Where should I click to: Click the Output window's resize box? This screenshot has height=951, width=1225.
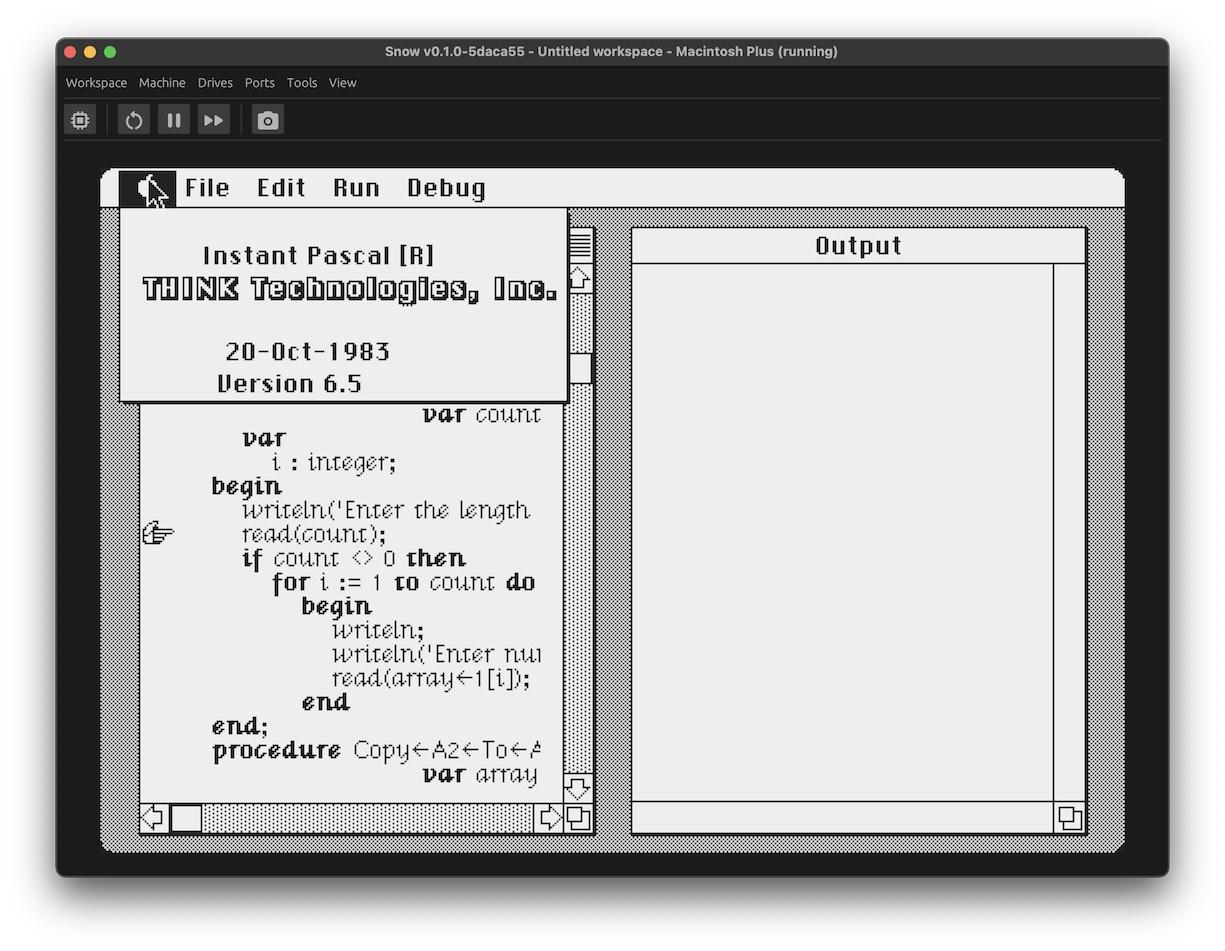pyautogui.click(x=1069, y=818)
